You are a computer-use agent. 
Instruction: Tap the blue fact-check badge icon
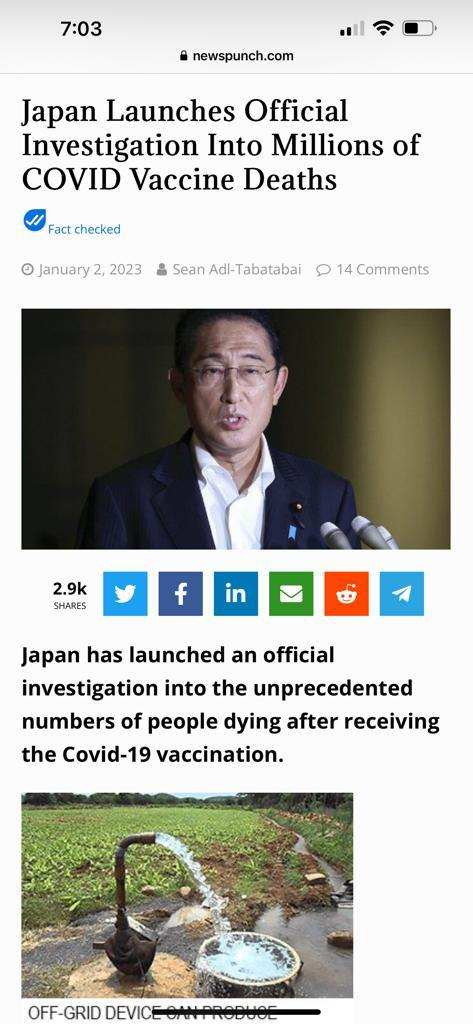point(34,220)
